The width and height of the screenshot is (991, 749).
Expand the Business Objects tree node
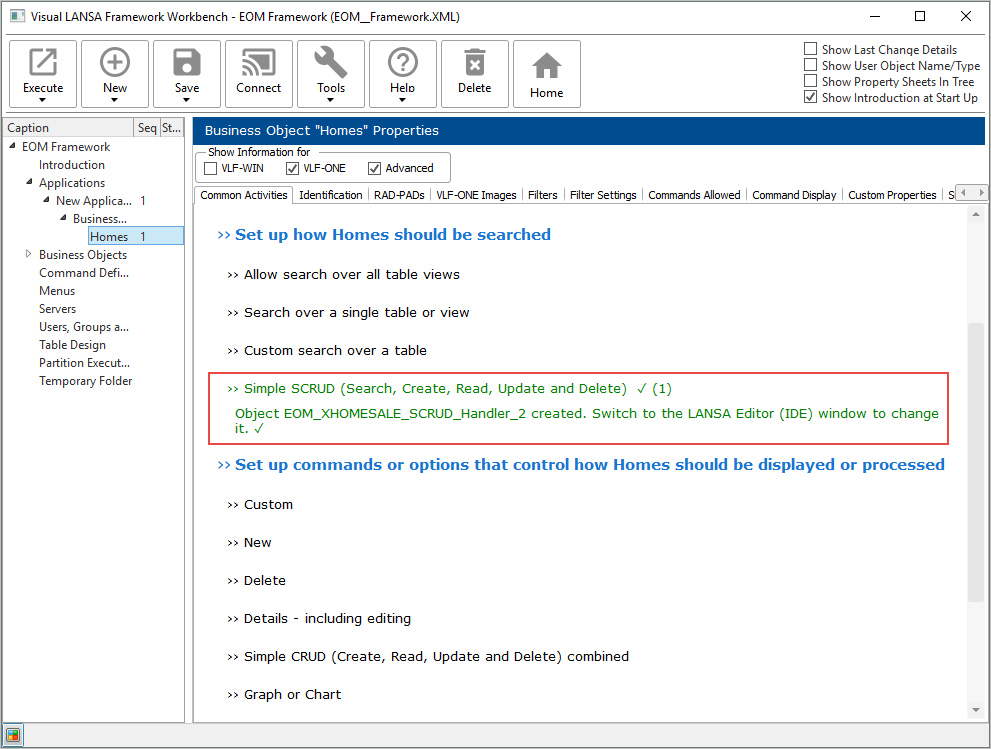pos(28,255)
